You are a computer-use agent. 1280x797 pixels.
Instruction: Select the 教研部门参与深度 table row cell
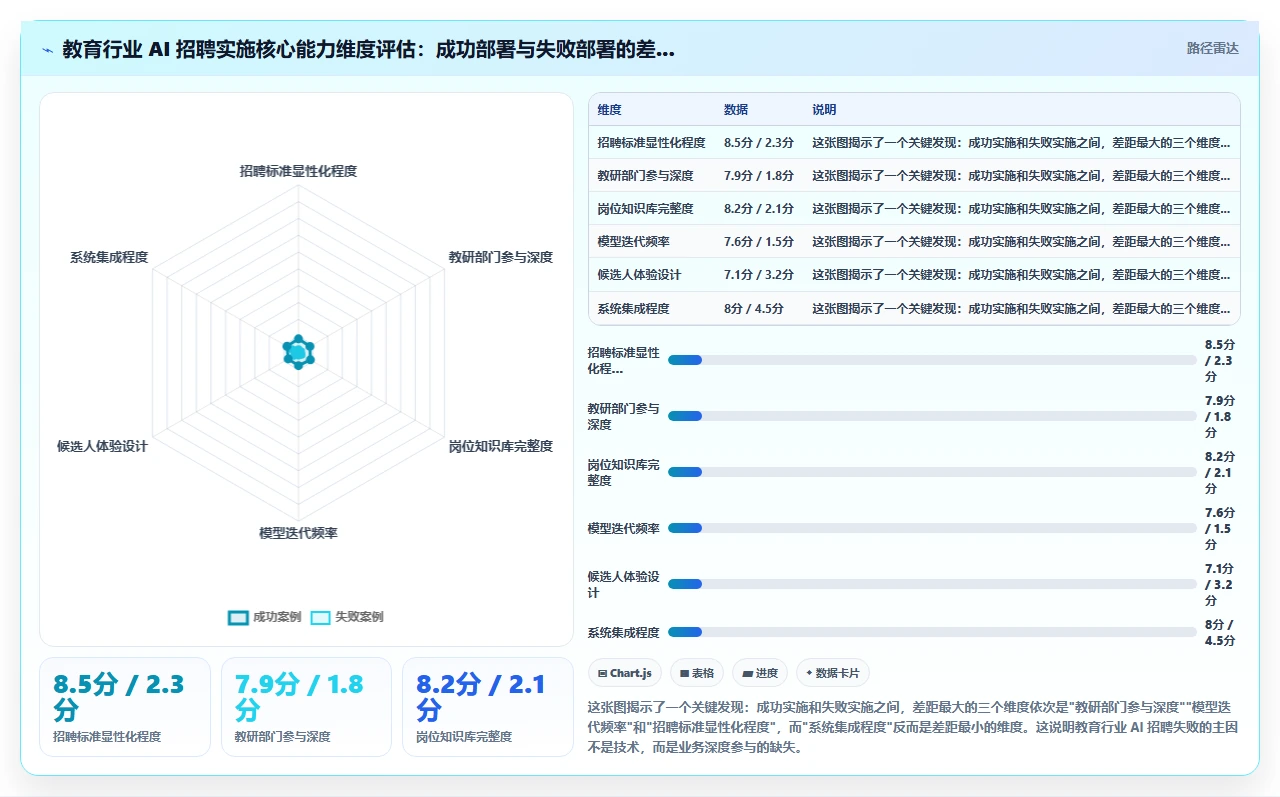pos(651,176)
